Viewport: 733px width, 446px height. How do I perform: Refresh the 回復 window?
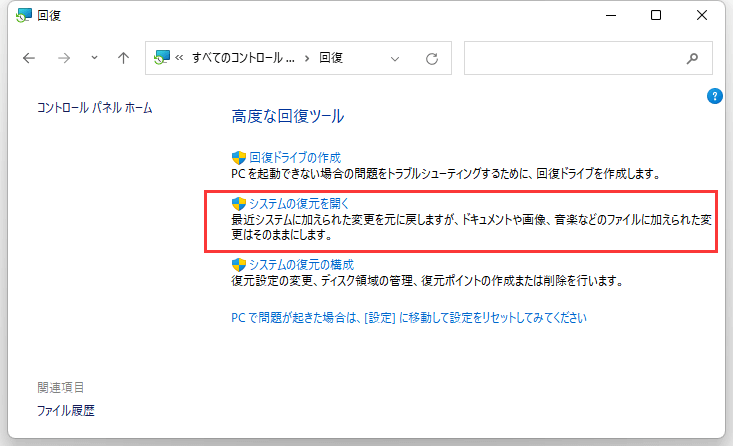point(431,58)
